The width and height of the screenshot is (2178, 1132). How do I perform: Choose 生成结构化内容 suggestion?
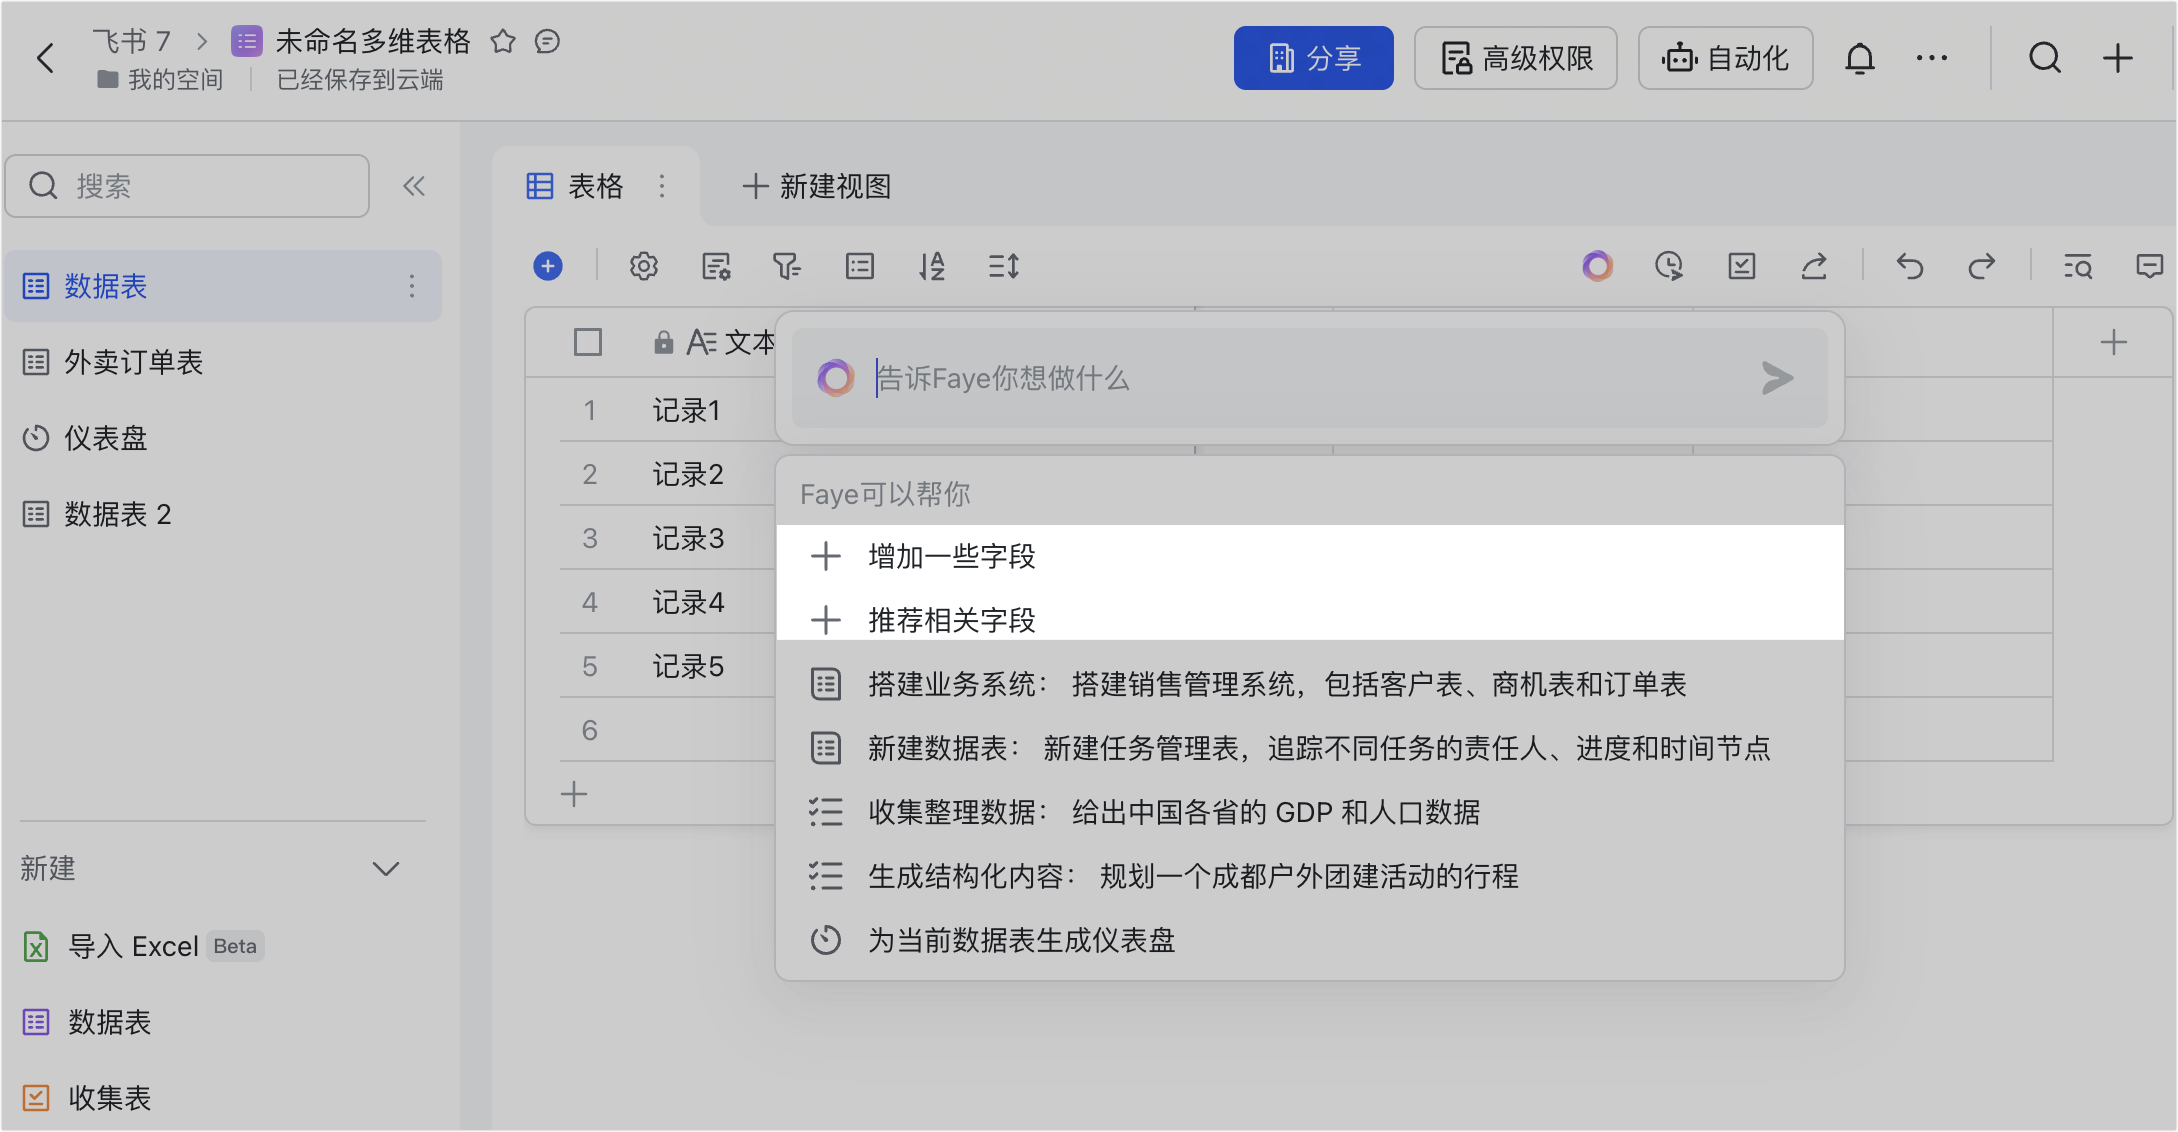click(1310, 876)
